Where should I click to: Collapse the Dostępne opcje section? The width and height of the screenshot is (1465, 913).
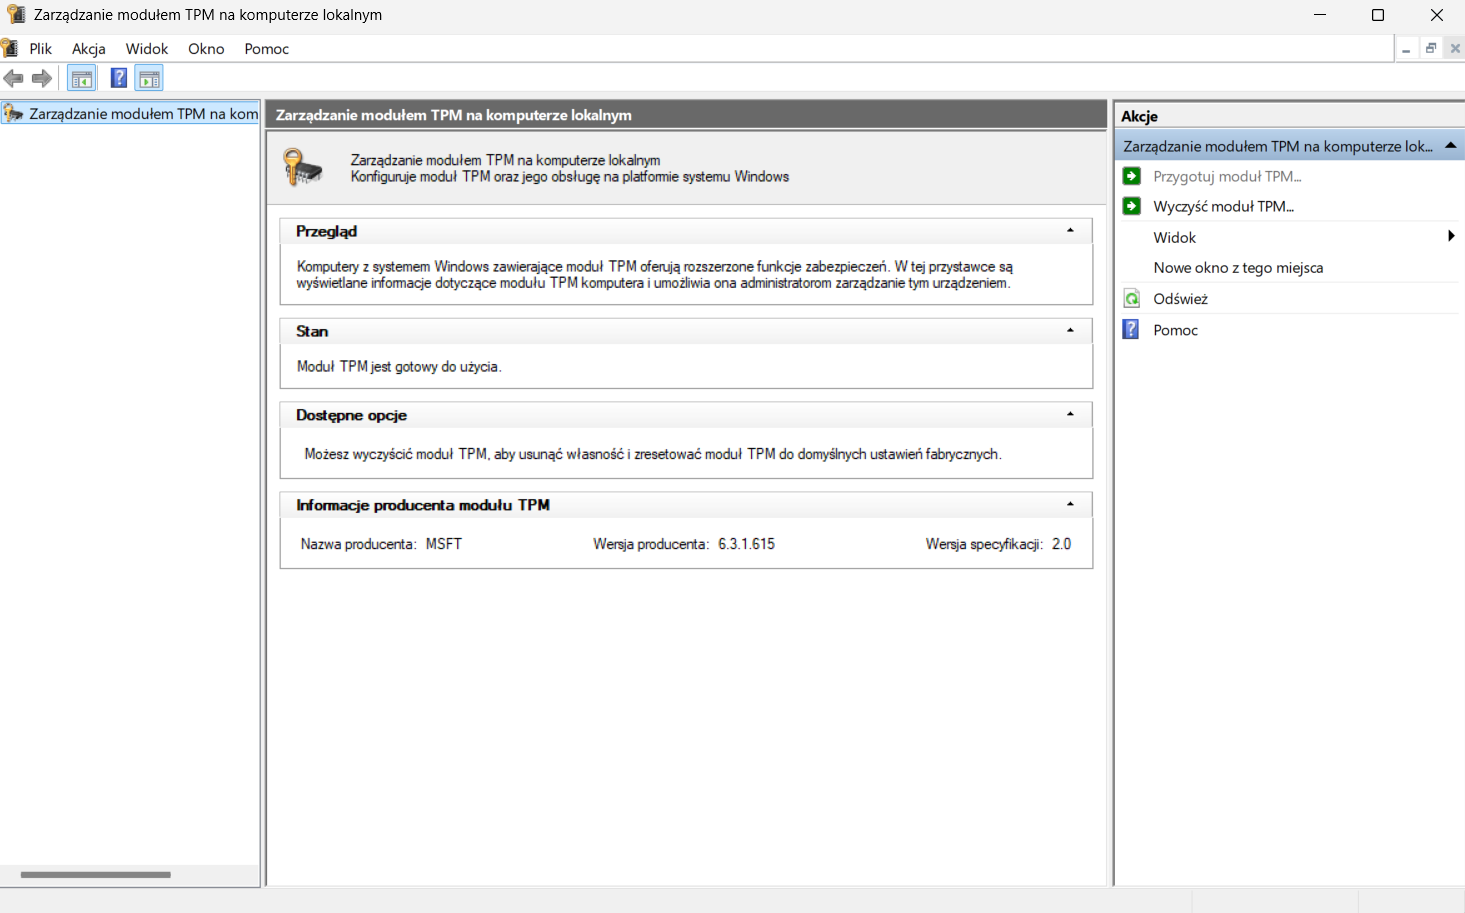[x=1070, y=415]
